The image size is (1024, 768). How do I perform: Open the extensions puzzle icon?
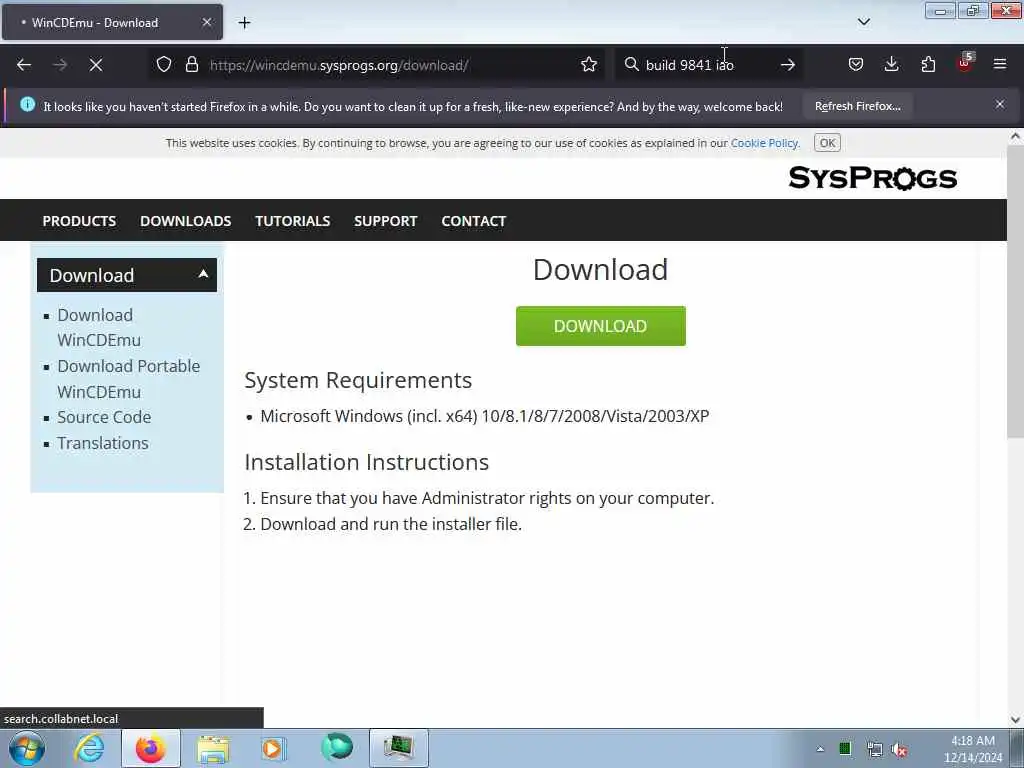pos(928,65)
